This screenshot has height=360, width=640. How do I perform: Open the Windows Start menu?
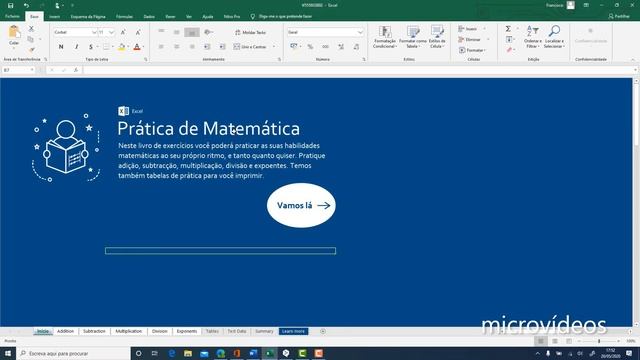[x=8, y=353]
